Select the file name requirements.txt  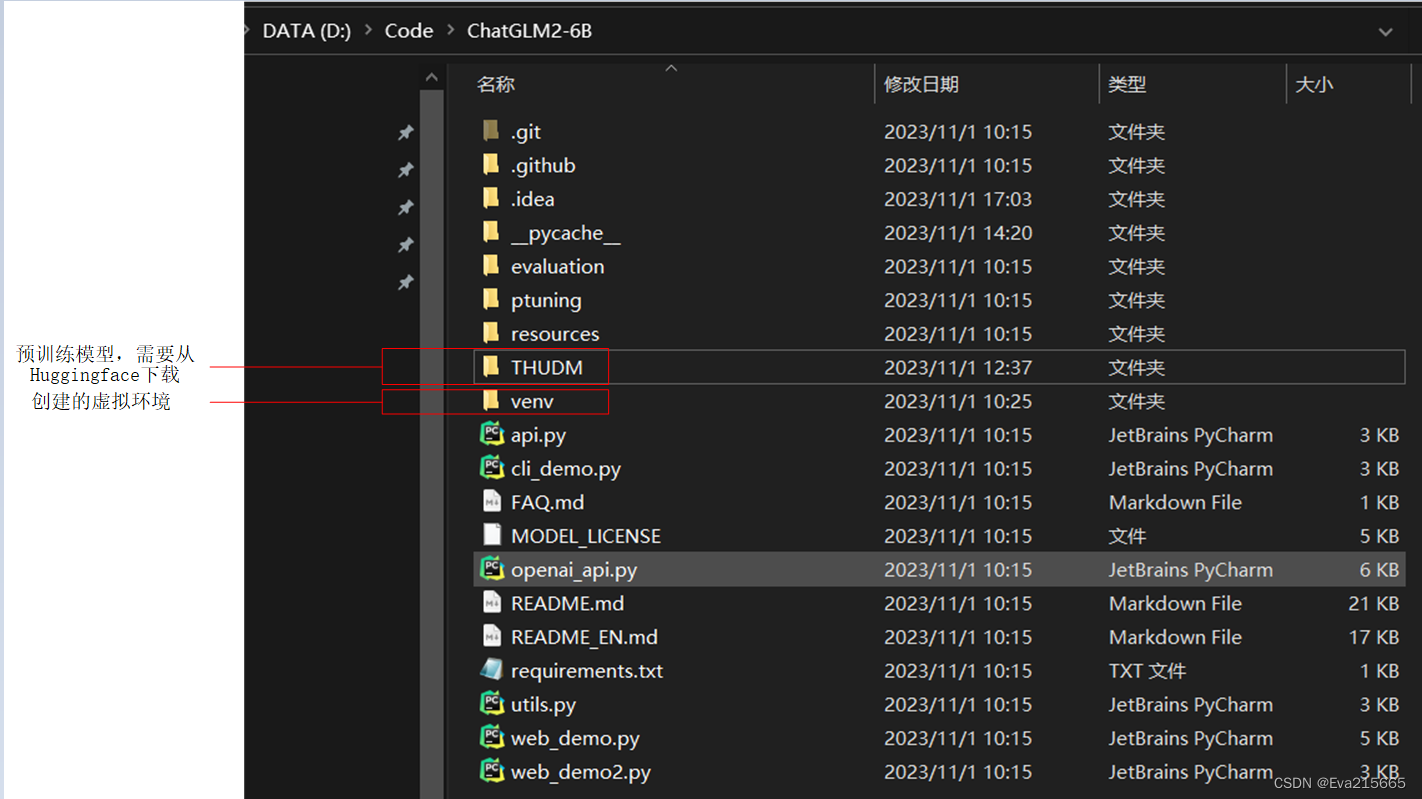coord(587,671)
